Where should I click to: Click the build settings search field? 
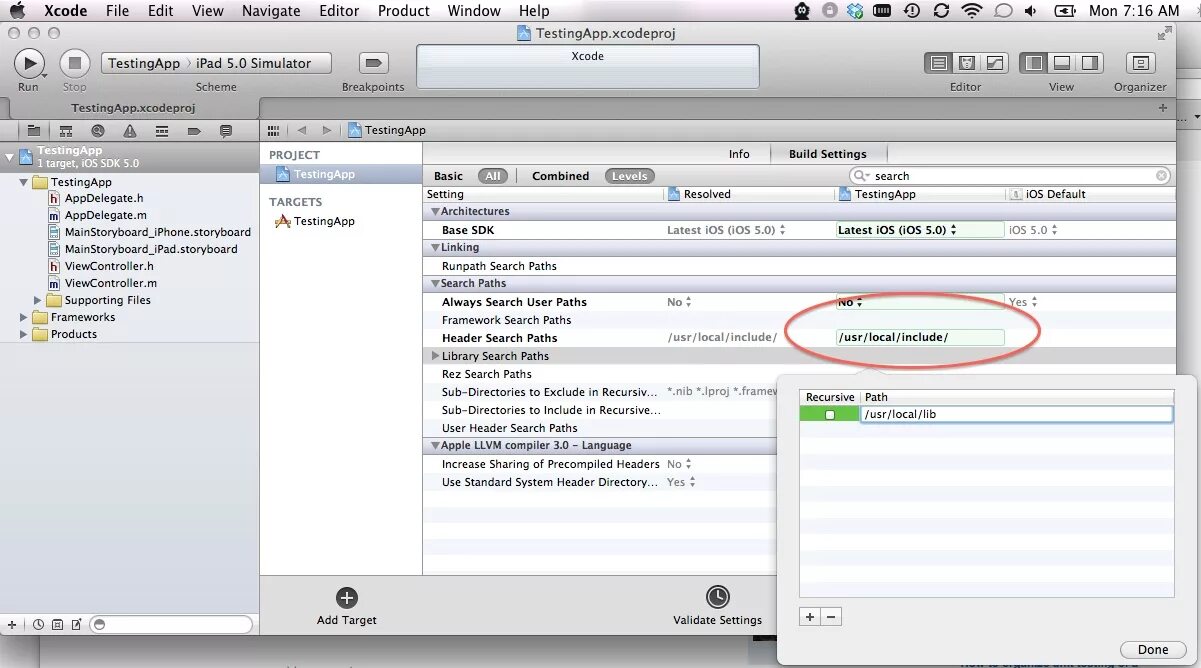point(1010,176)
